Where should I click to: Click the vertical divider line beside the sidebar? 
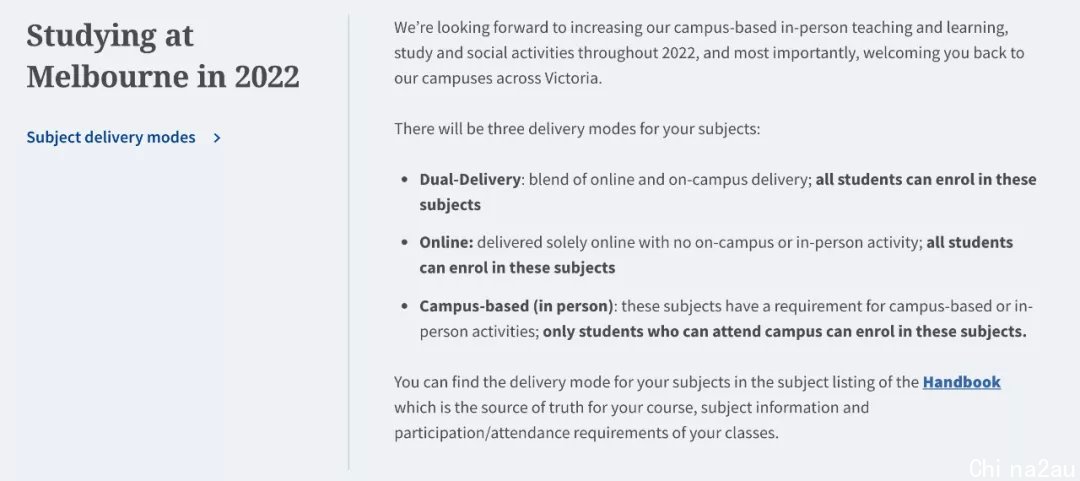[x=349, y=241]
